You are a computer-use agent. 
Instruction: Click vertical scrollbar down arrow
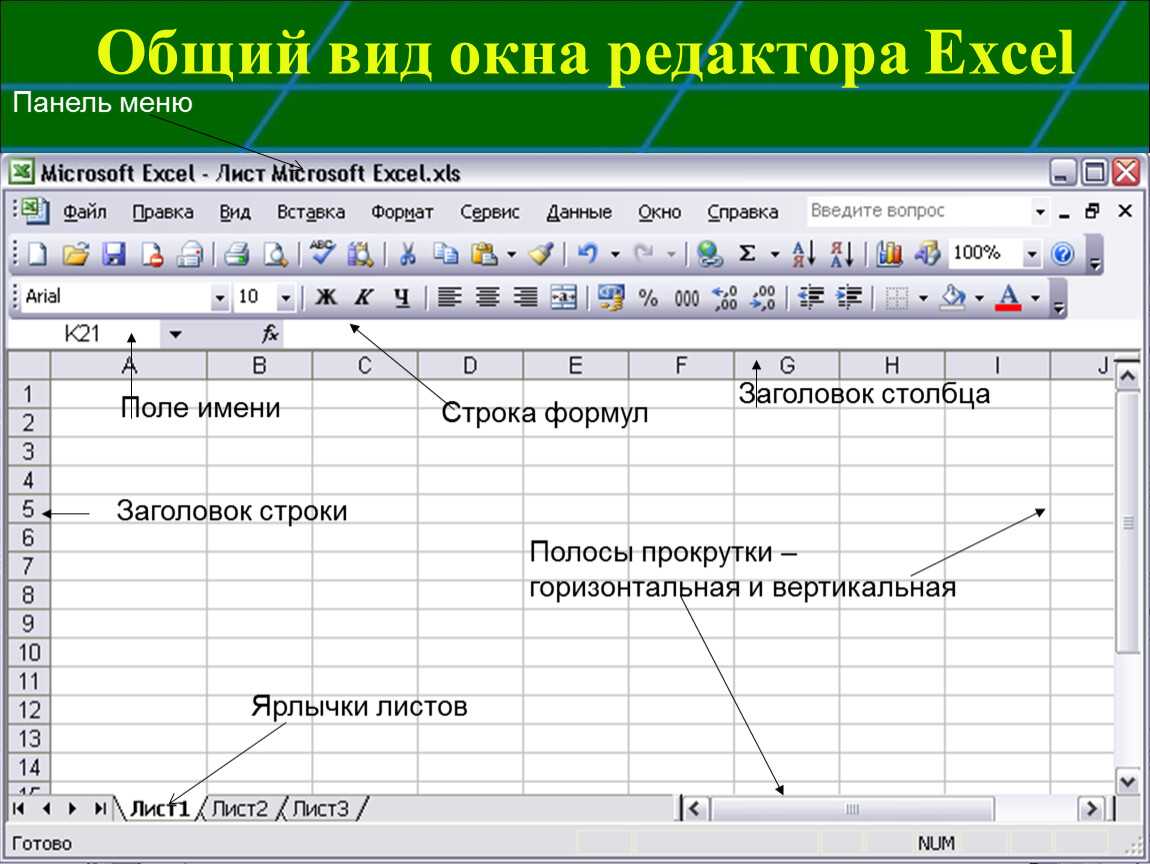[1127, 781]
